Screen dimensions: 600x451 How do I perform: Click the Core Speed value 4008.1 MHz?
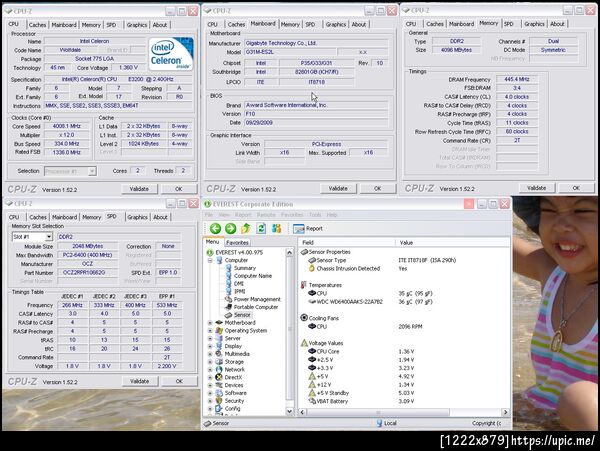click(x=67, y=126)
